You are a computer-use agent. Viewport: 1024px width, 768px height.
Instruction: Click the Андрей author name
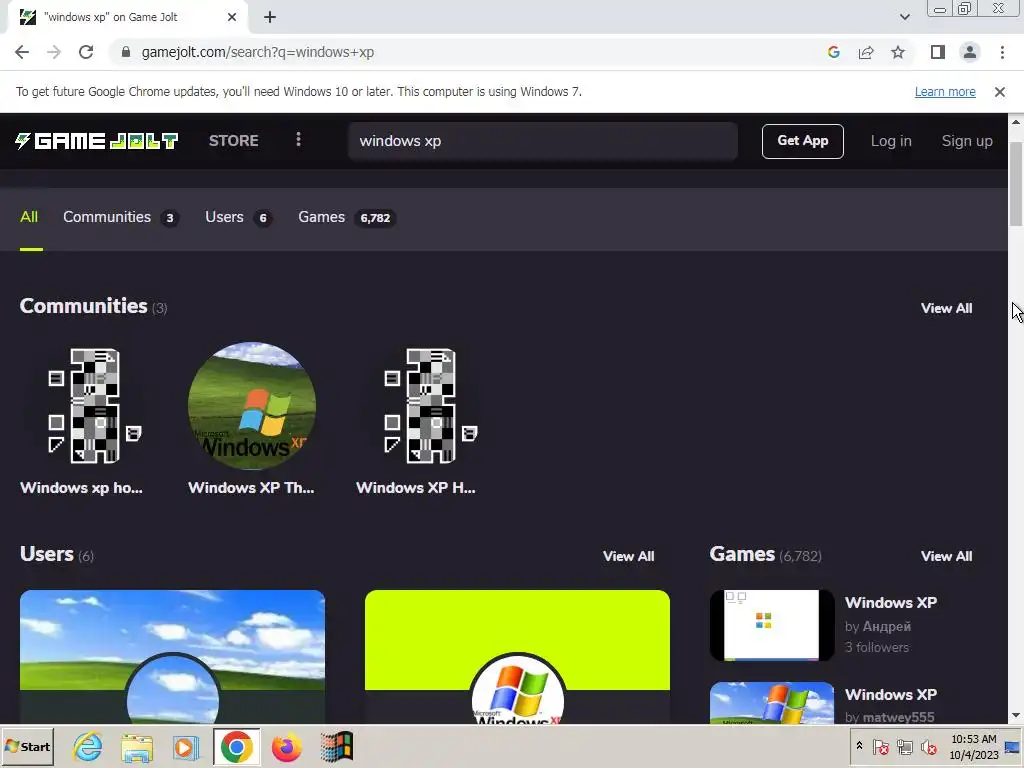pyautogui.click(x=886, y=626)
